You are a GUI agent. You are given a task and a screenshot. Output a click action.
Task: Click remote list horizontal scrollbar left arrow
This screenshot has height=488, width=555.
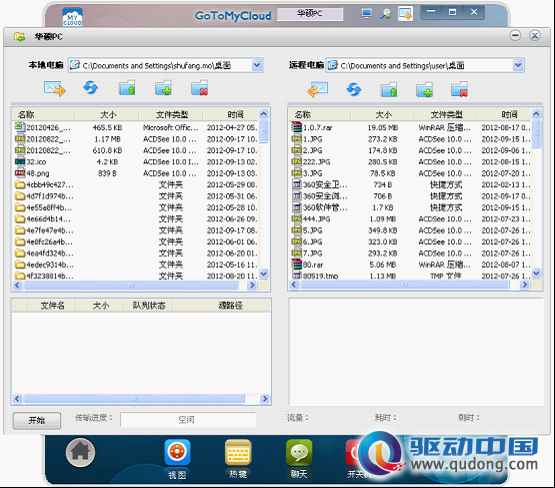[294, 285]
